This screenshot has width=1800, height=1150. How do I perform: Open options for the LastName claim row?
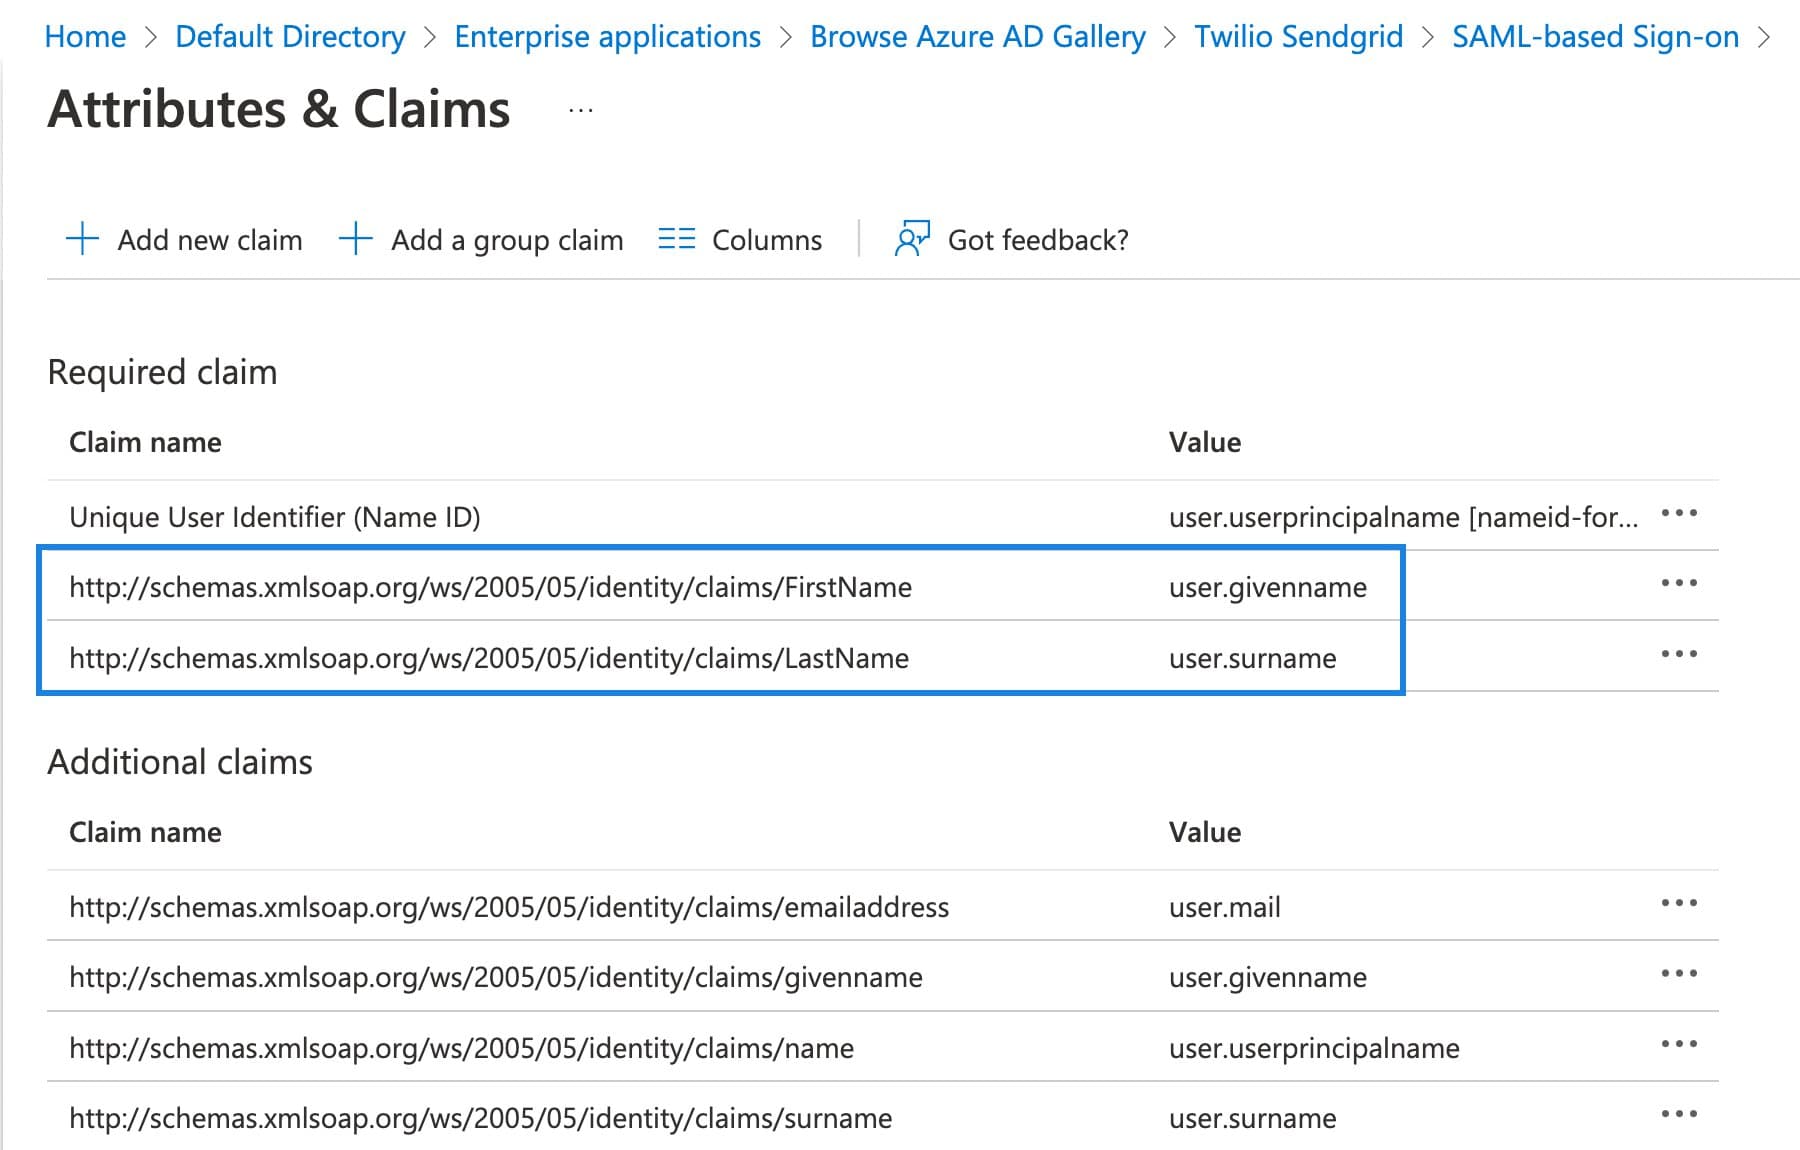(1680, 655)
